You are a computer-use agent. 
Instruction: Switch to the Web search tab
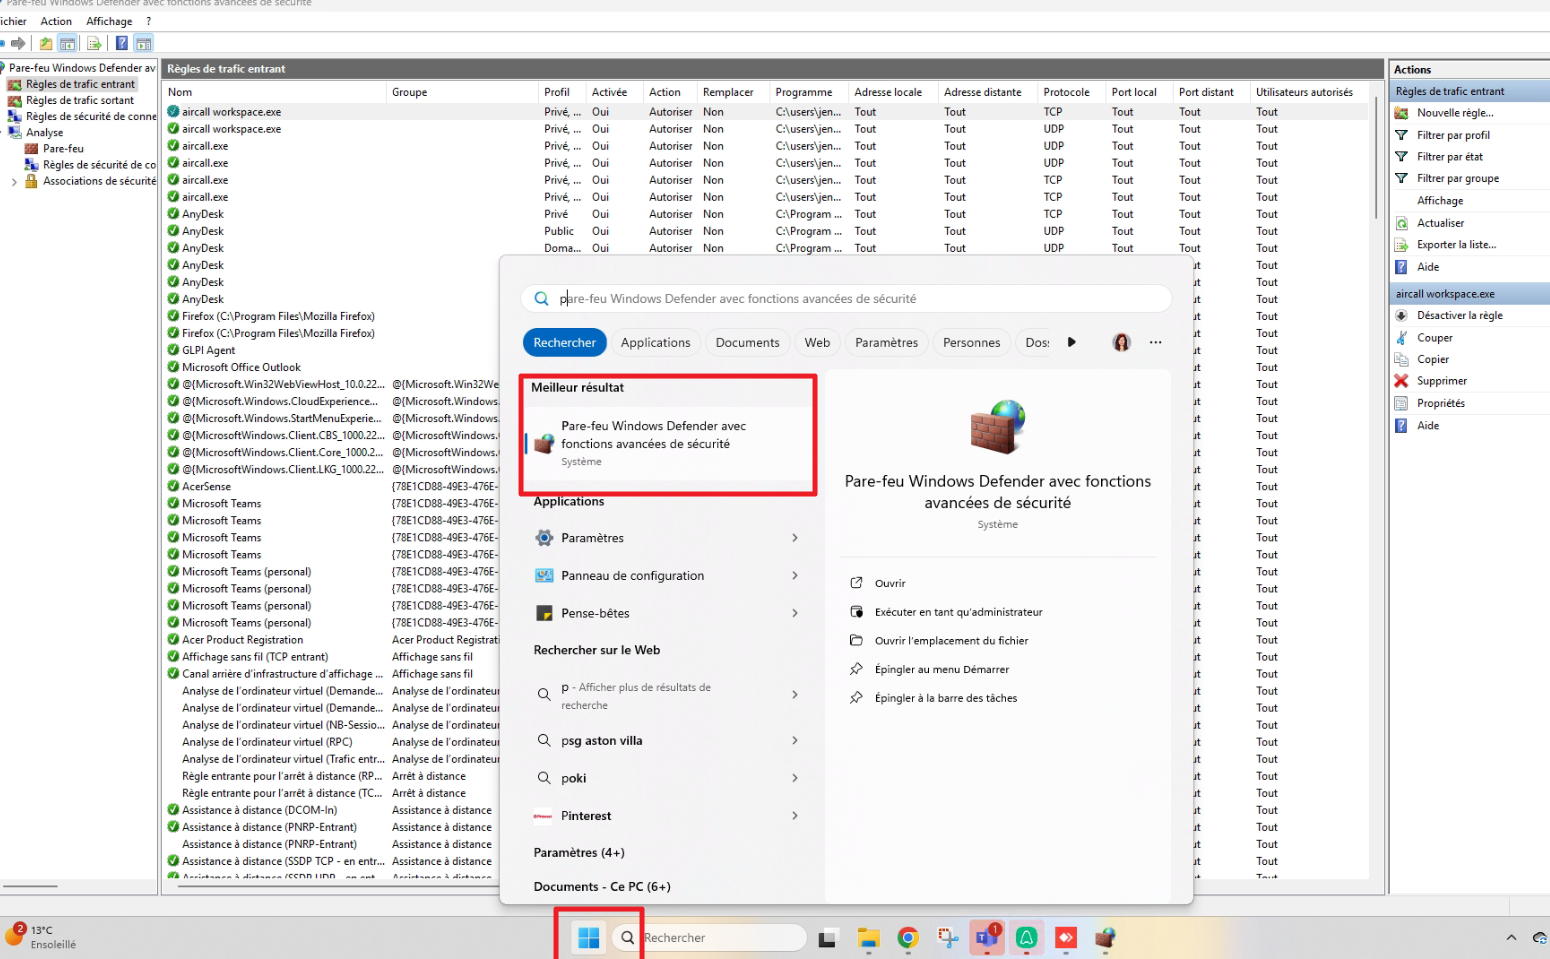click(817, 342)
